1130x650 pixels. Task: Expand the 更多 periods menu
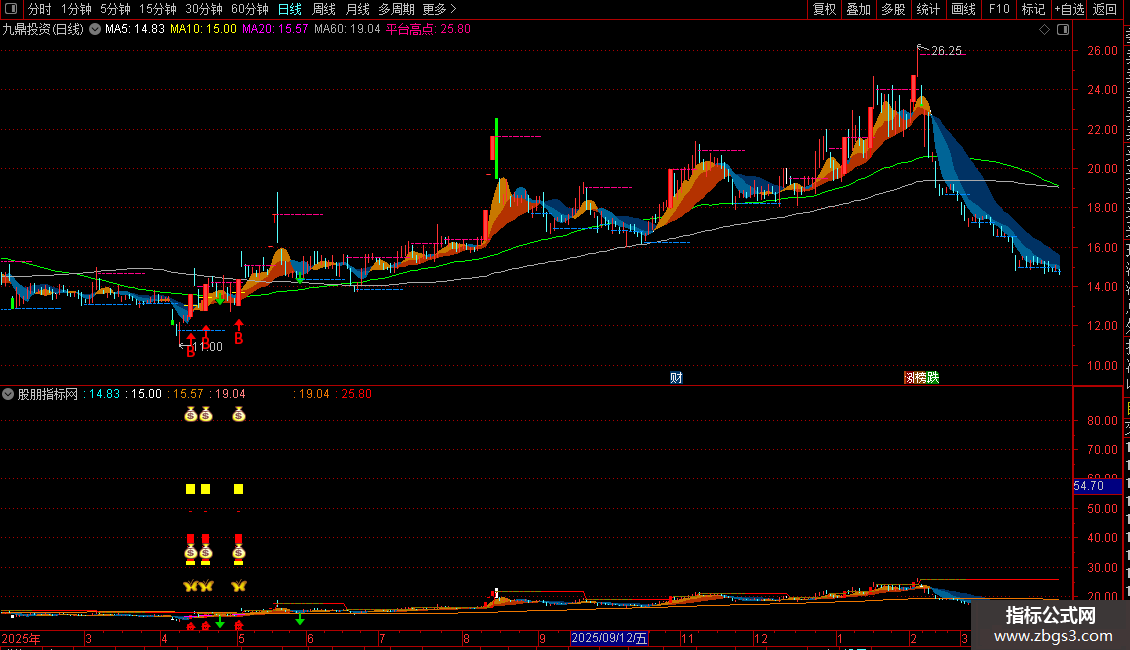[x=440, y=9]
